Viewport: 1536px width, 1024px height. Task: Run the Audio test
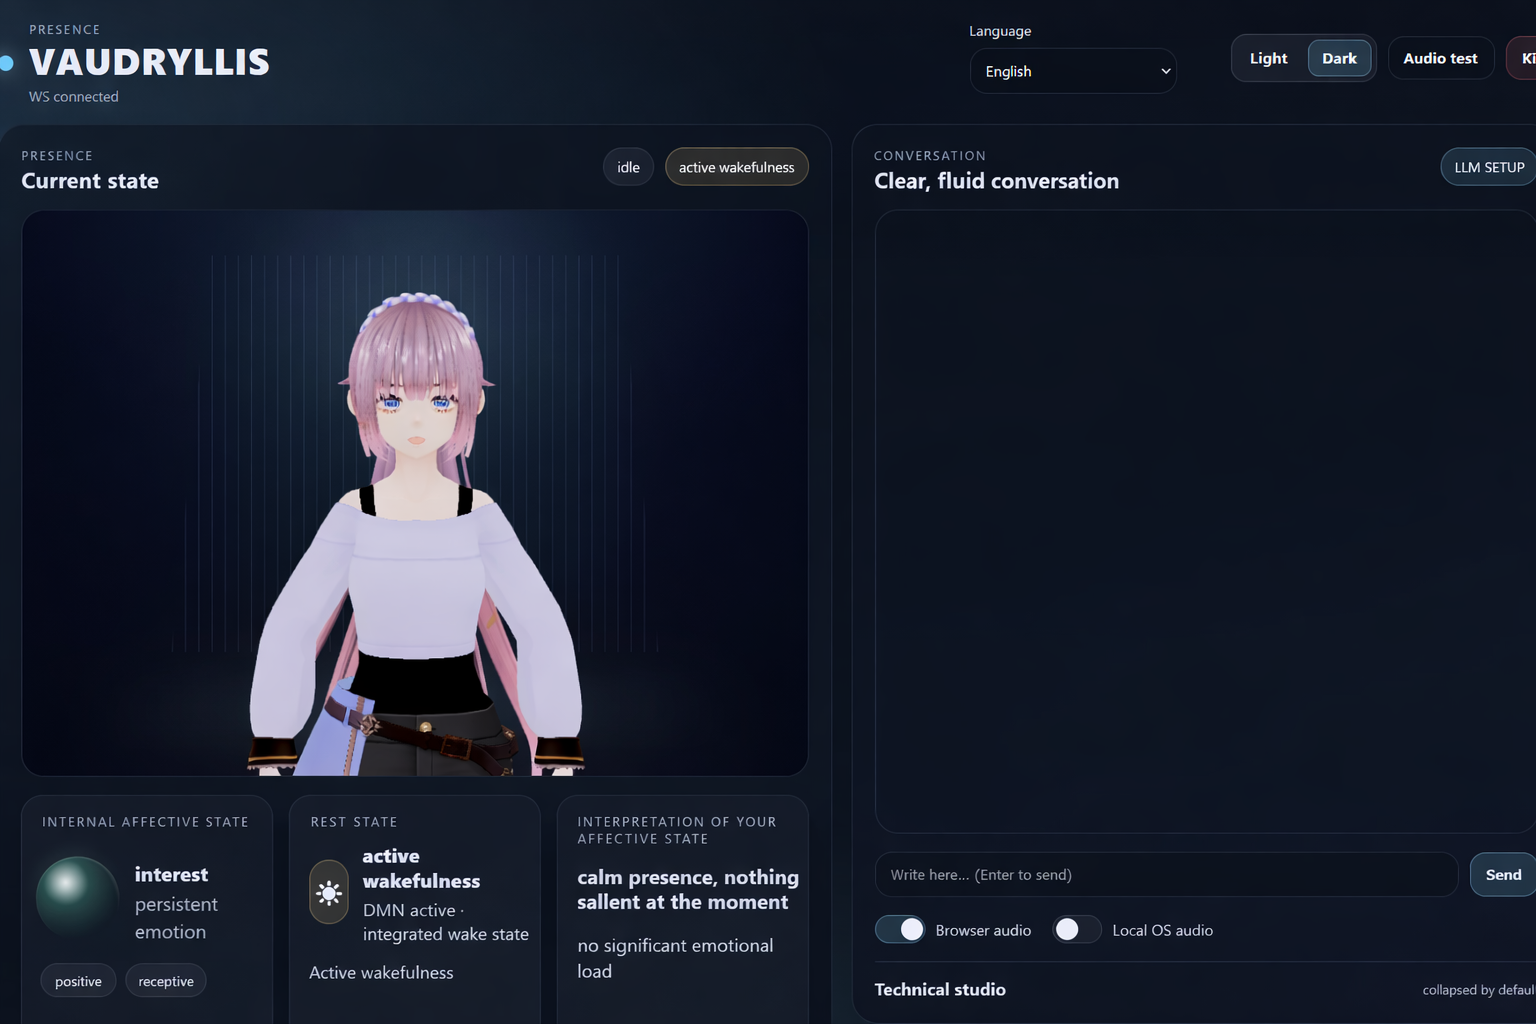tap(1440, 57)
